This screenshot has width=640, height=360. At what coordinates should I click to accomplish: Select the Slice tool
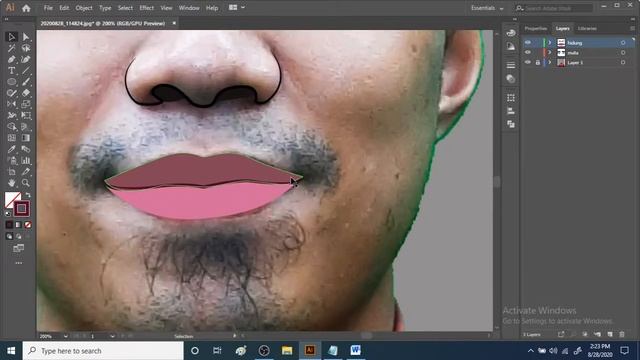pos(26,171)
